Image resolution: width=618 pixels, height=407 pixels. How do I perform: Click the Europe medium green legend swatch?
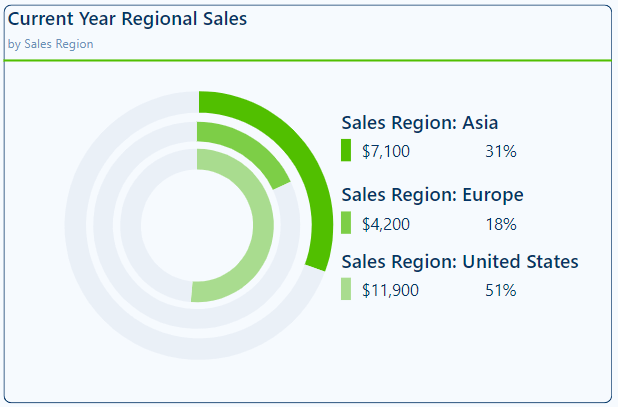[x=346, y=223]
